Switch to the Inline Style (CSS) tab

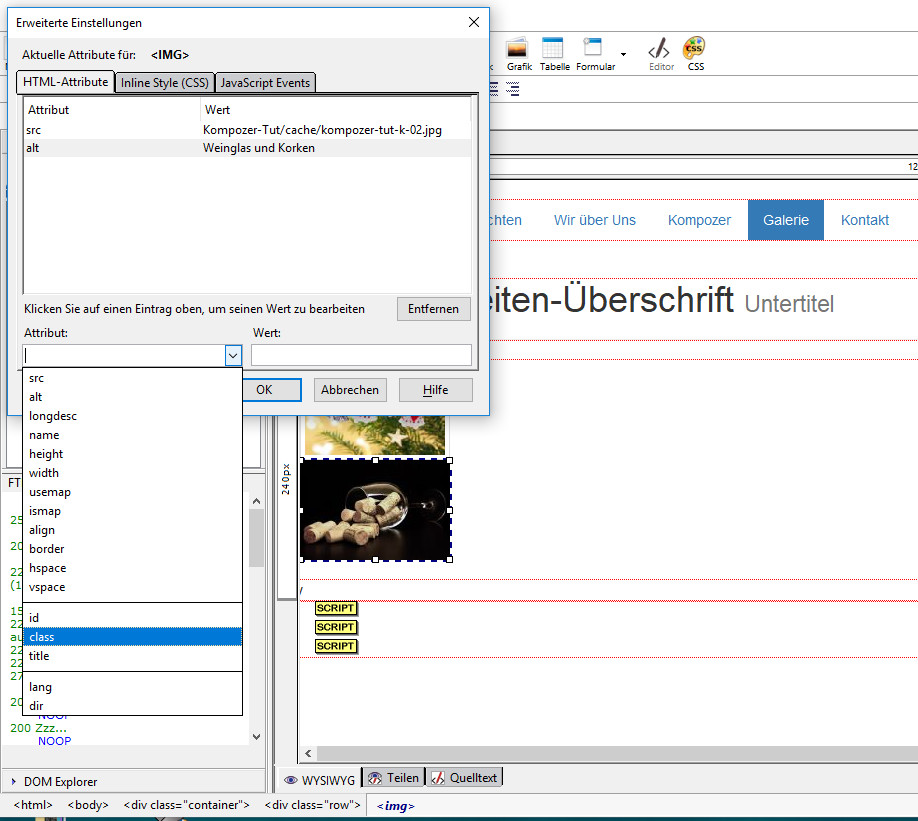point(165,83)
